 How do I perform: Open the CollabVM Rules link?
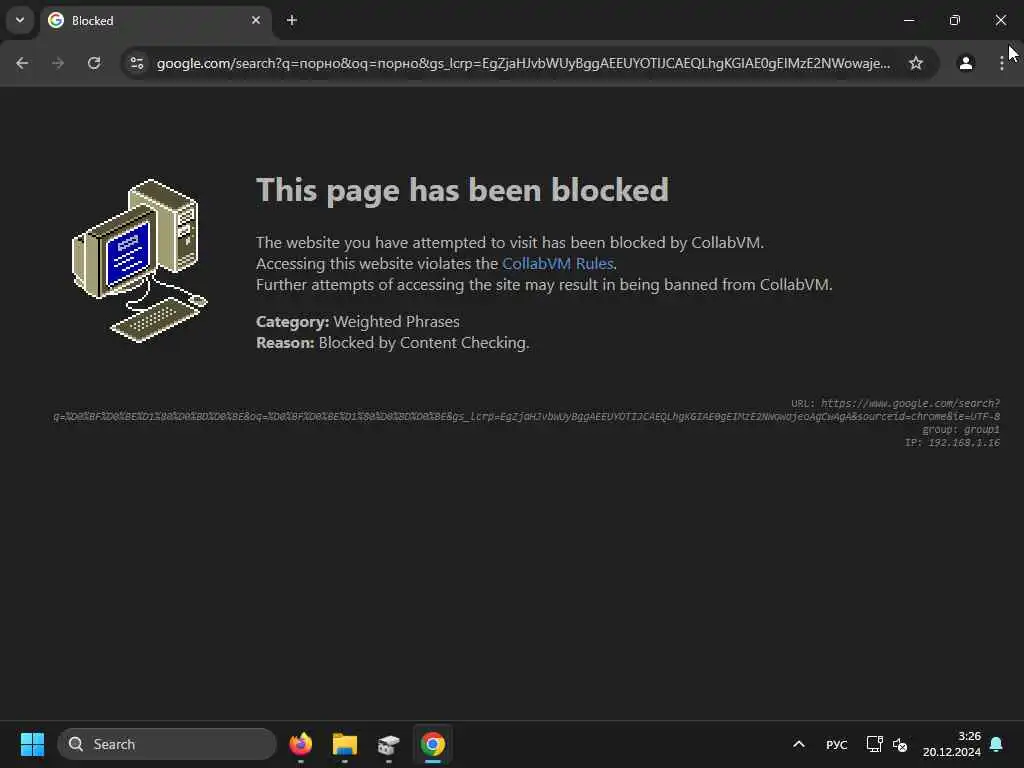tap(558, 263)
